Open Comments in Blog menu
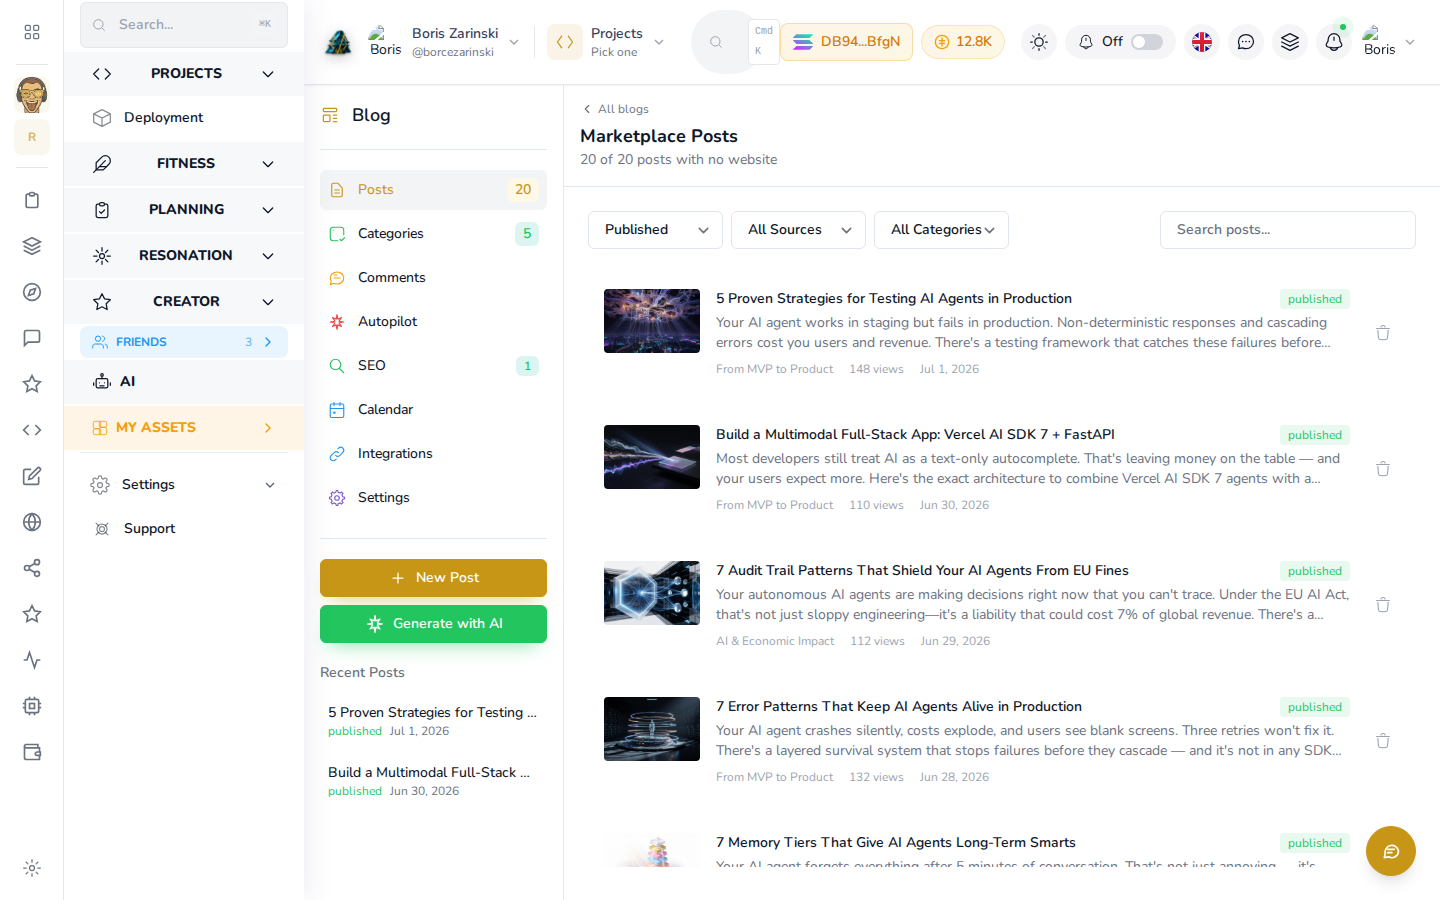This screenshot has height=900, width=1440. pos(433,277)
